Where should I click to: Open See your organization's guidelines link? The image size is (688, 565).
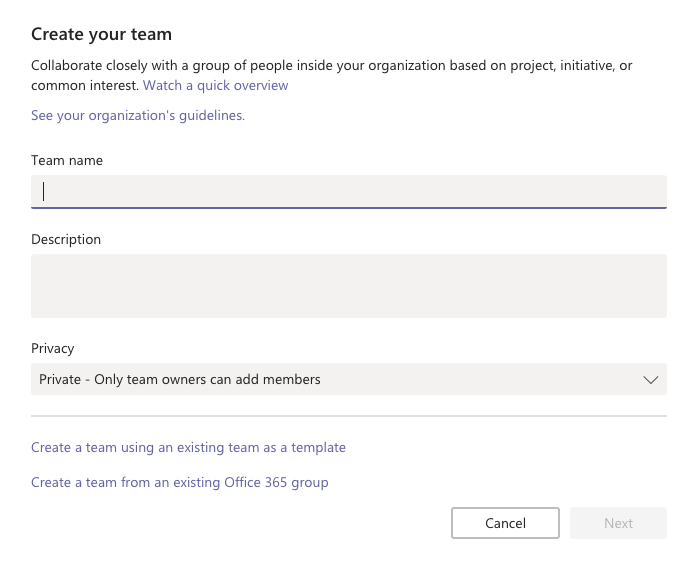pos(138,116)
